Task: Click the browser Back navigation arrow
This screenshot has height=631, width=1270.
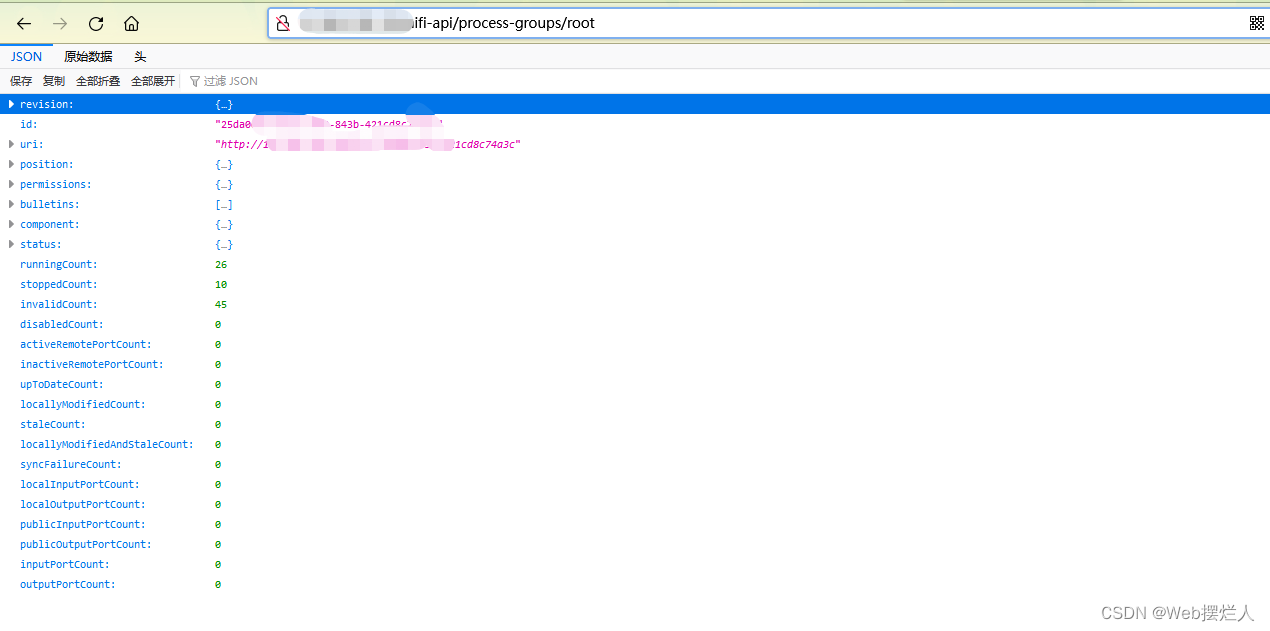Action: (x=24, y=22)
